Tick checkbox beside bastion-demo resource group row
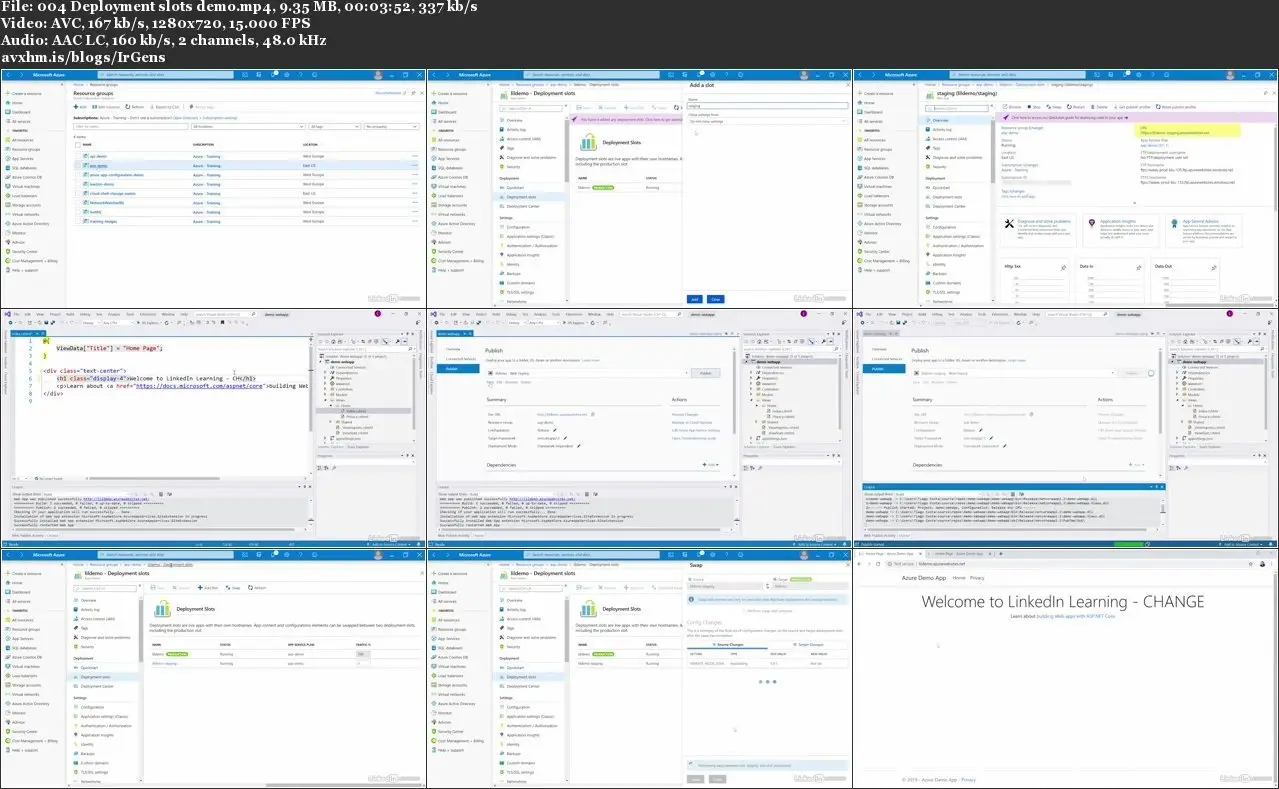The image size is (1279, 789). (78, 184)
